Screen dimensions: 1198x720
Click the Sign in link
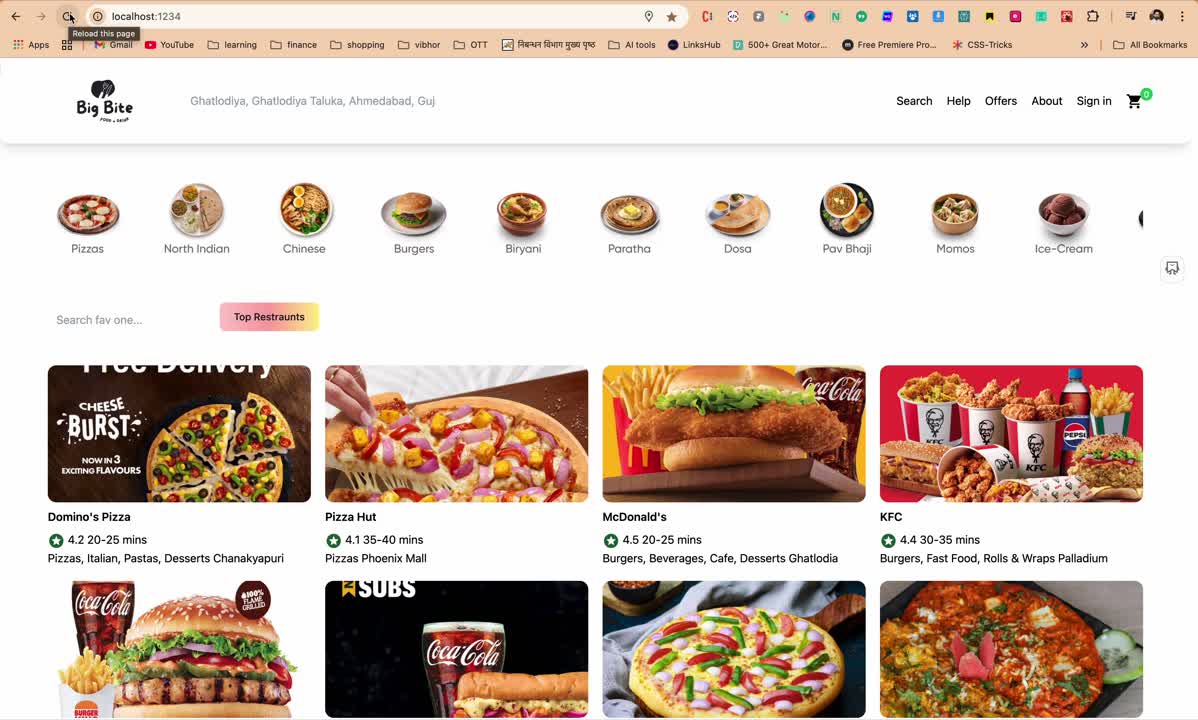[x=1093, y=101]
